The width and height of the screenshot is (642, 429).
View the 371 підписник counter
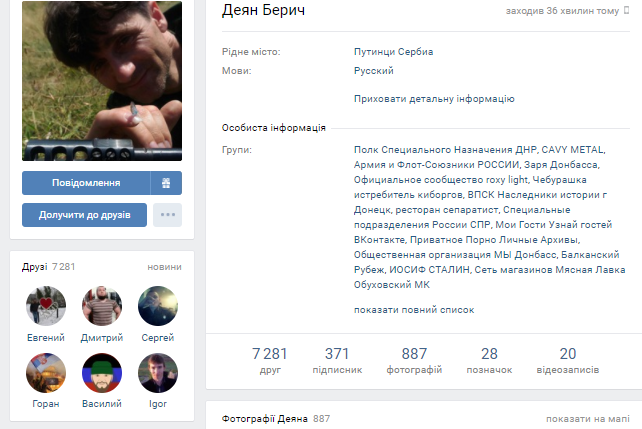(337, 360)
